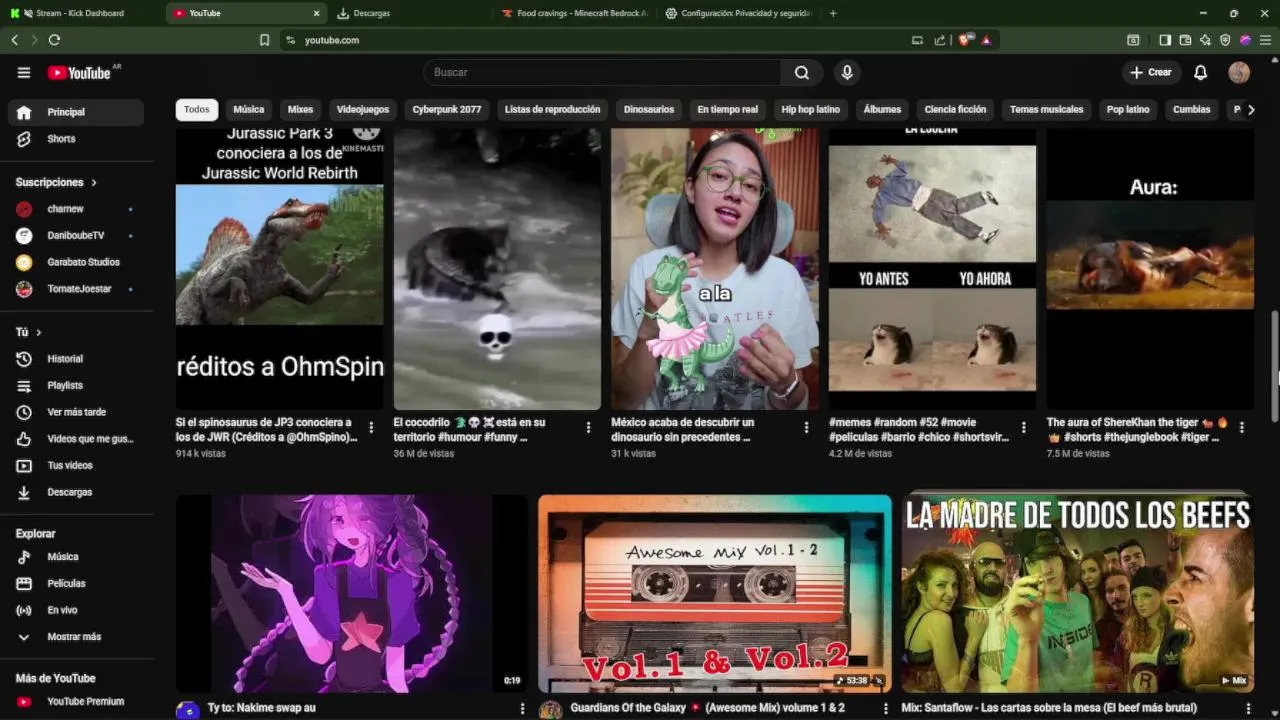Open Ver más tarde list
Screen dimensions: 1280x720
[76, 412]
